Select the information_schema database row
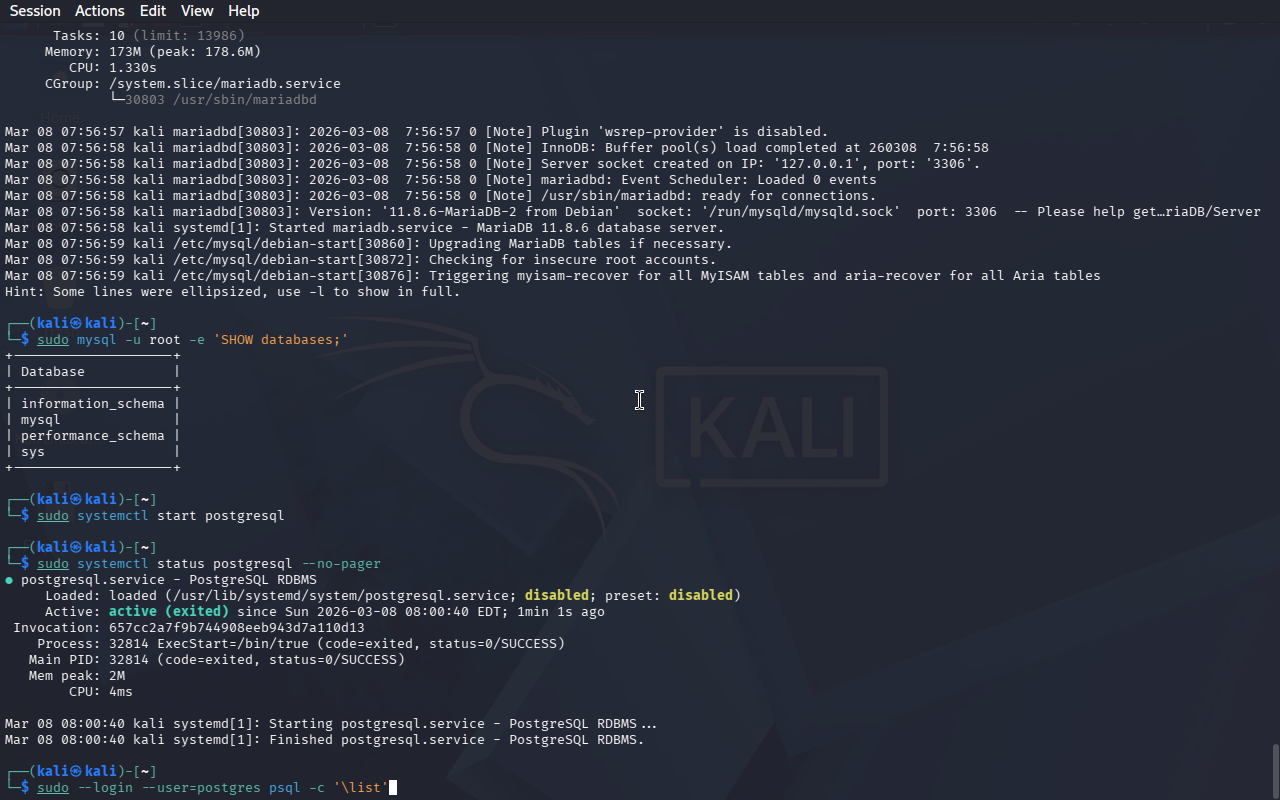1280x800 pixels. coord(92,404)
